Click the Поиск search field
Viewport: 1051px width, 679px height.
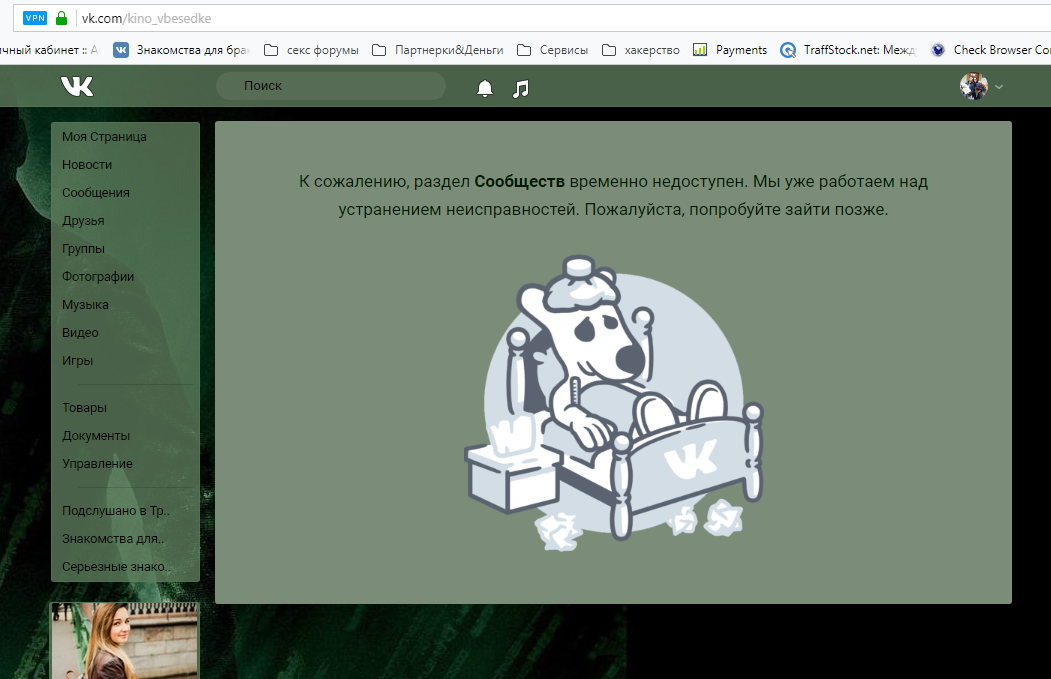tap(330, 86)
